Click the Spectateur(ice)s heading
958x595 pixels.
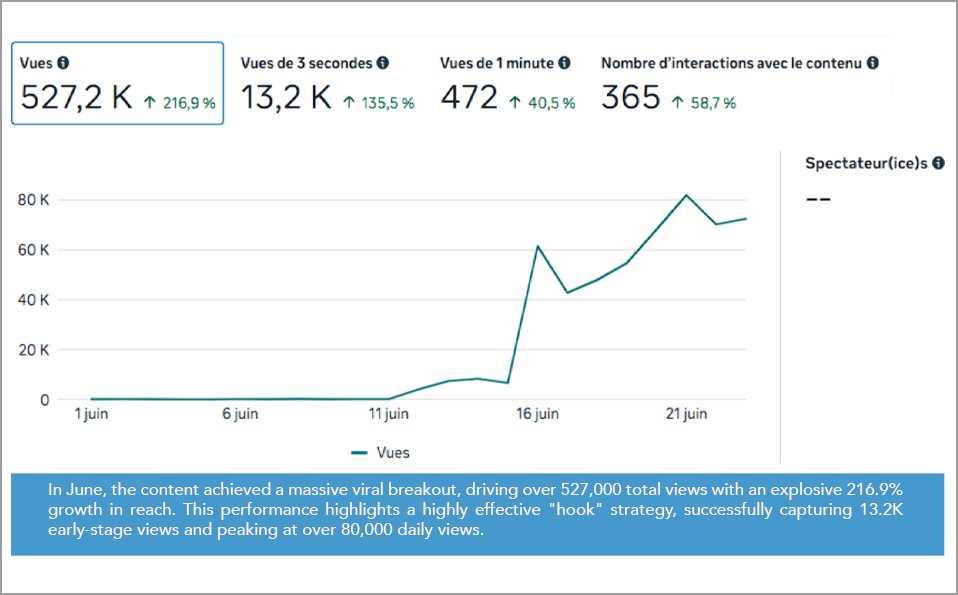pos(866,163)
